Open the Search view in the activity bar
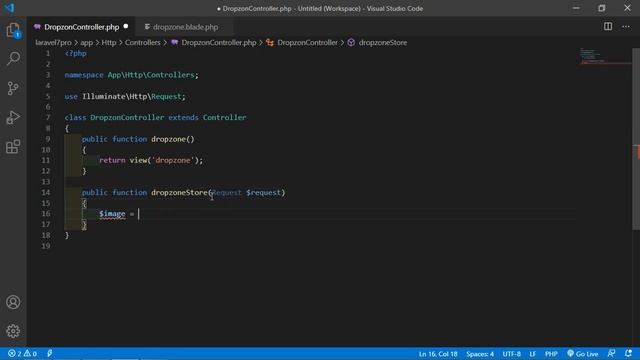Viewport: 640px width, 360px height. tap(13, 59)
